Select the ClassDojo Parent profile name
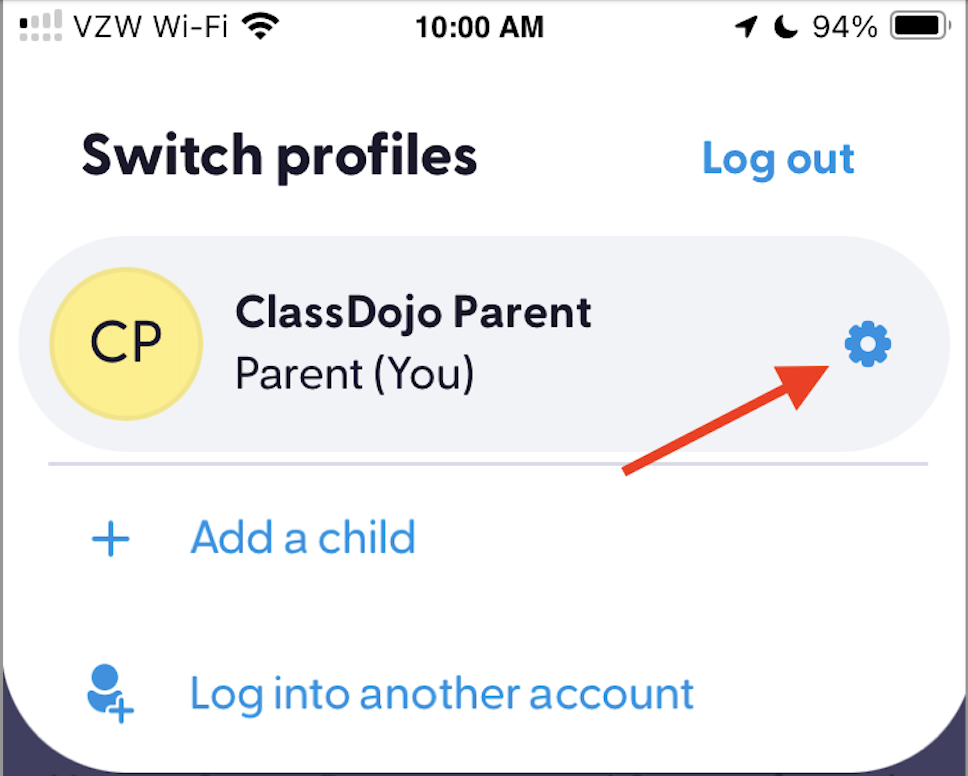The image size is (968, 776). tap(413, 313)
